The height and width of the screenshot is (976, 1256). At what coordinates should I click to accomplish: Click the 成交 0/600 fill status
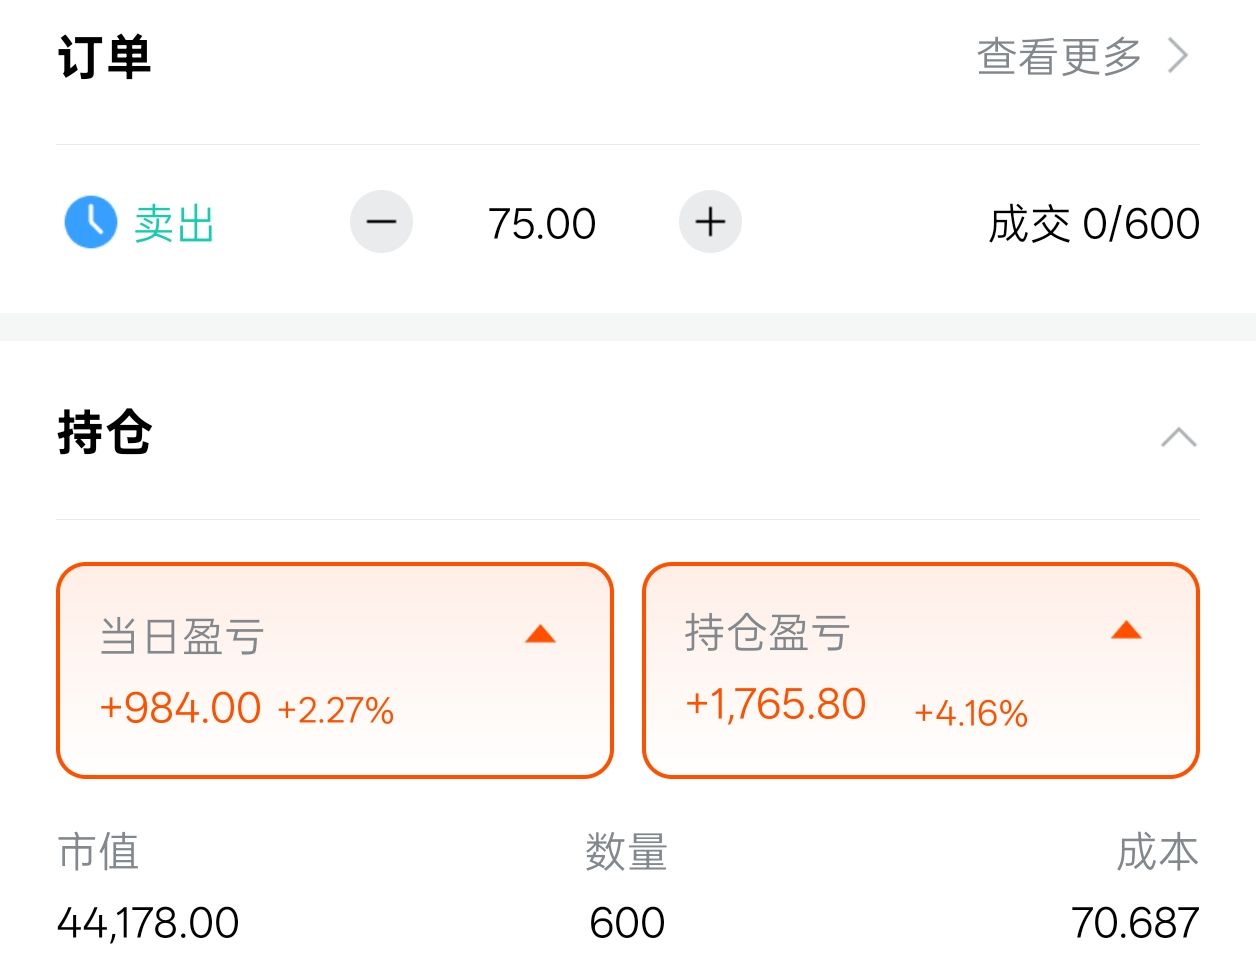tap(1093, 224)
